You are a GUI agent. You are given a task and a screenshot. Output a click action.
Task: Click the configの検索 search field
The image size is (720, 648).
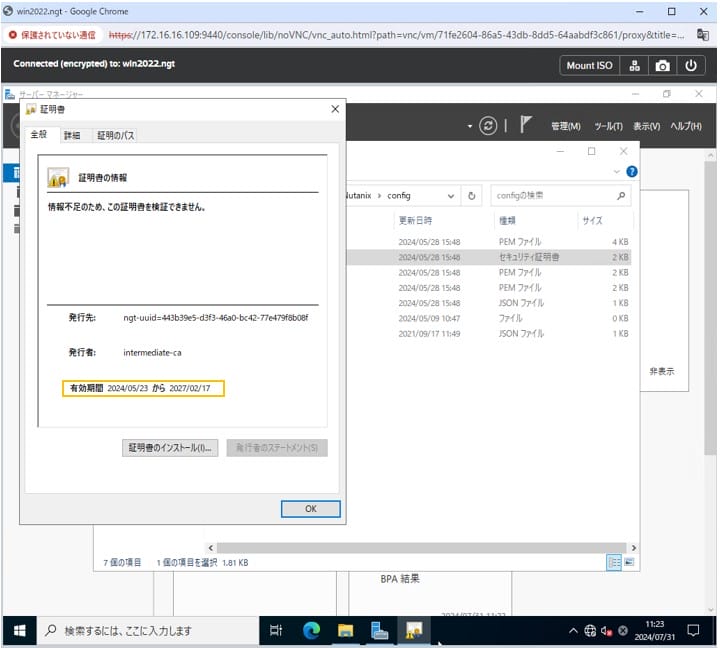tap(552, 196)
